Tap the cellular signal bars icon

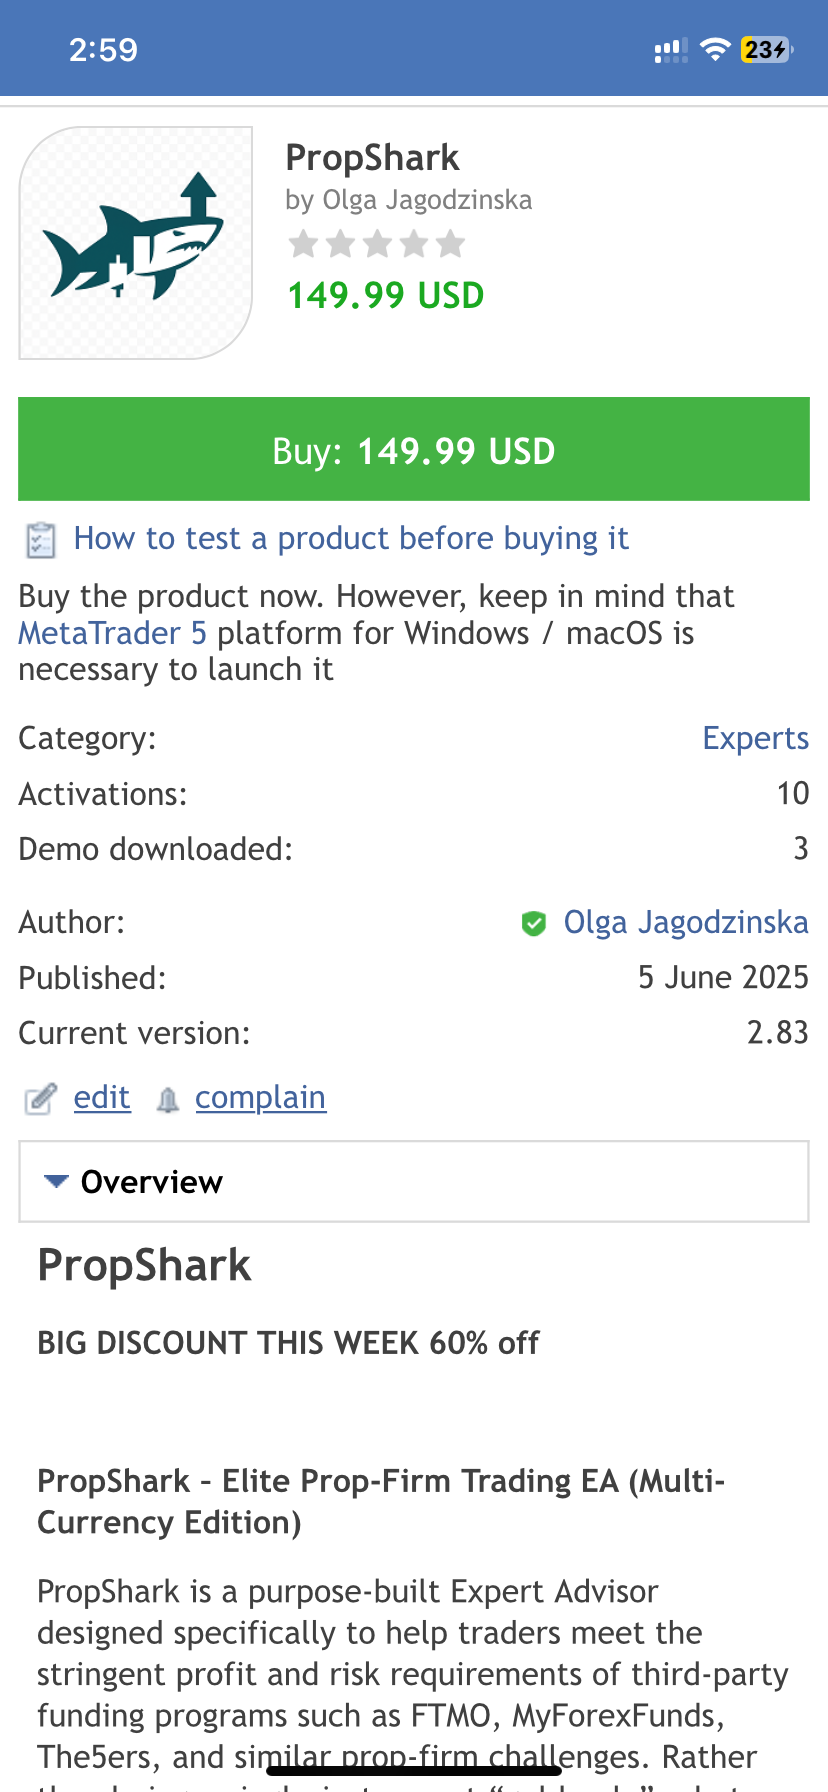[671, 50]
